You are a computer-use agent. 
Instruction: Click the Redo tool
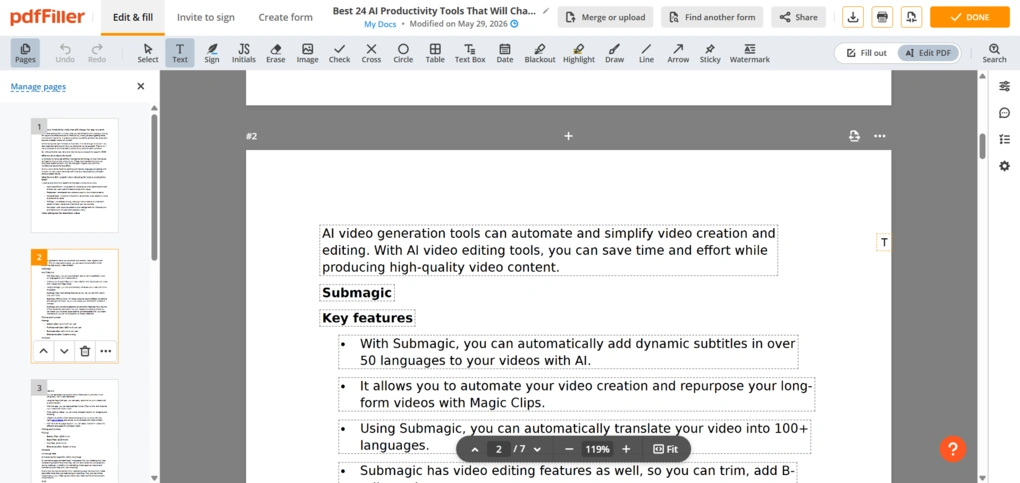[x=97, y=53]
